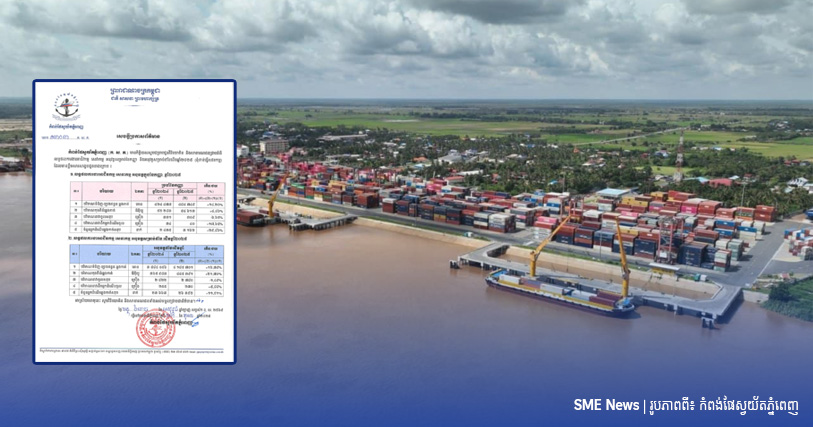Click the SME News label
Image resolution: width=813 pixels, height=427 pixels.
606,405
